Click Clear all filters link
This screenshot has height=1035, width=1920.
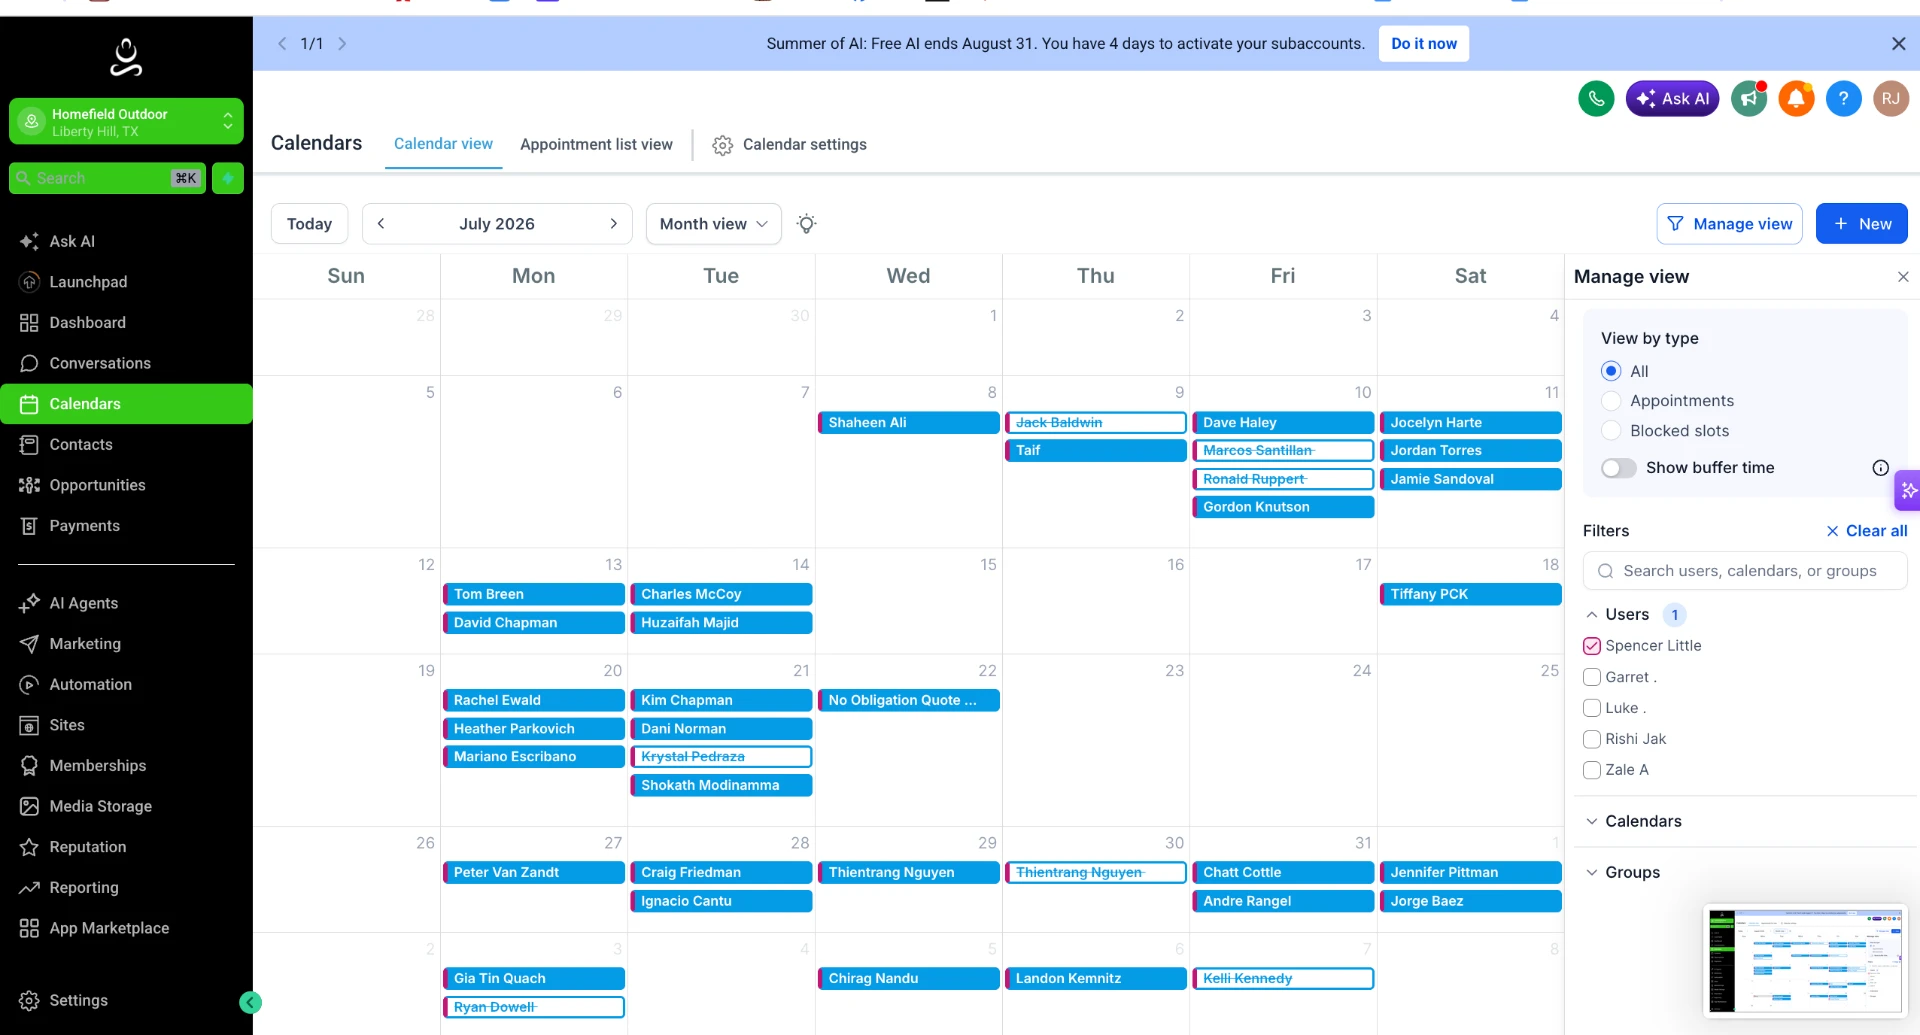[1866, 531]
